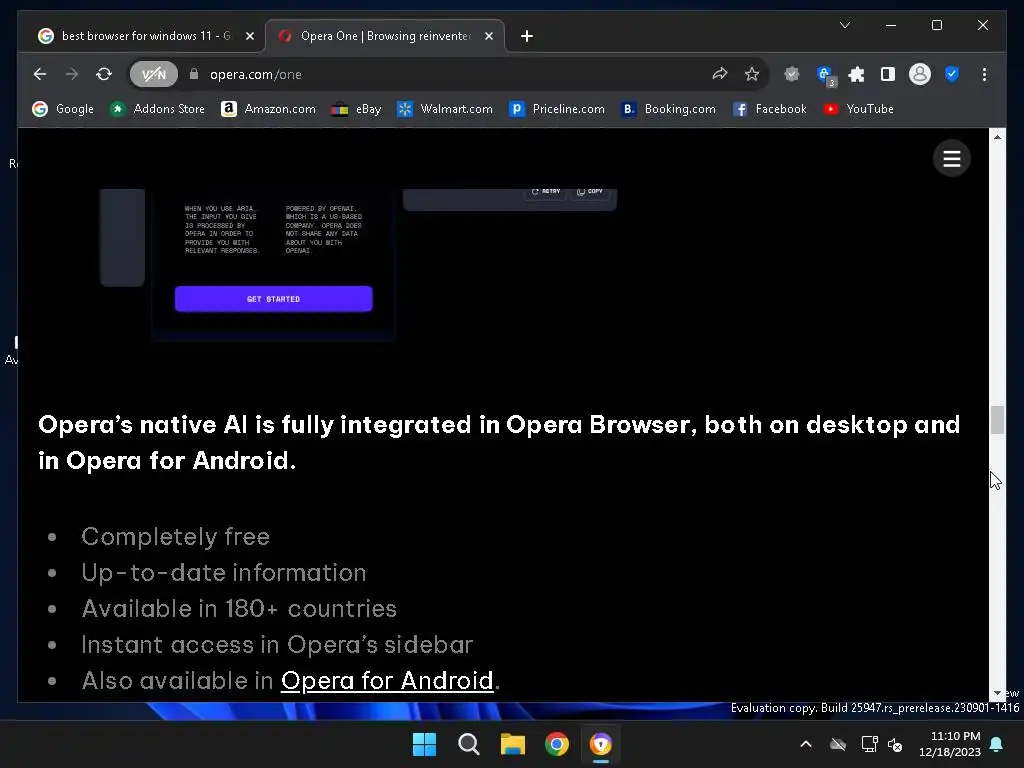Open the Booking.com bookmark
Screen dimensions: 1024x768
(669, 109)
